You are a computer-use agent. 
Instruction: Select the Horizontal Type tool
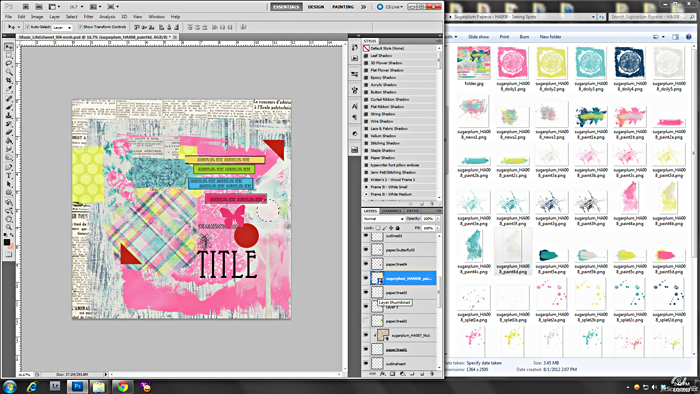pos(8,176)
